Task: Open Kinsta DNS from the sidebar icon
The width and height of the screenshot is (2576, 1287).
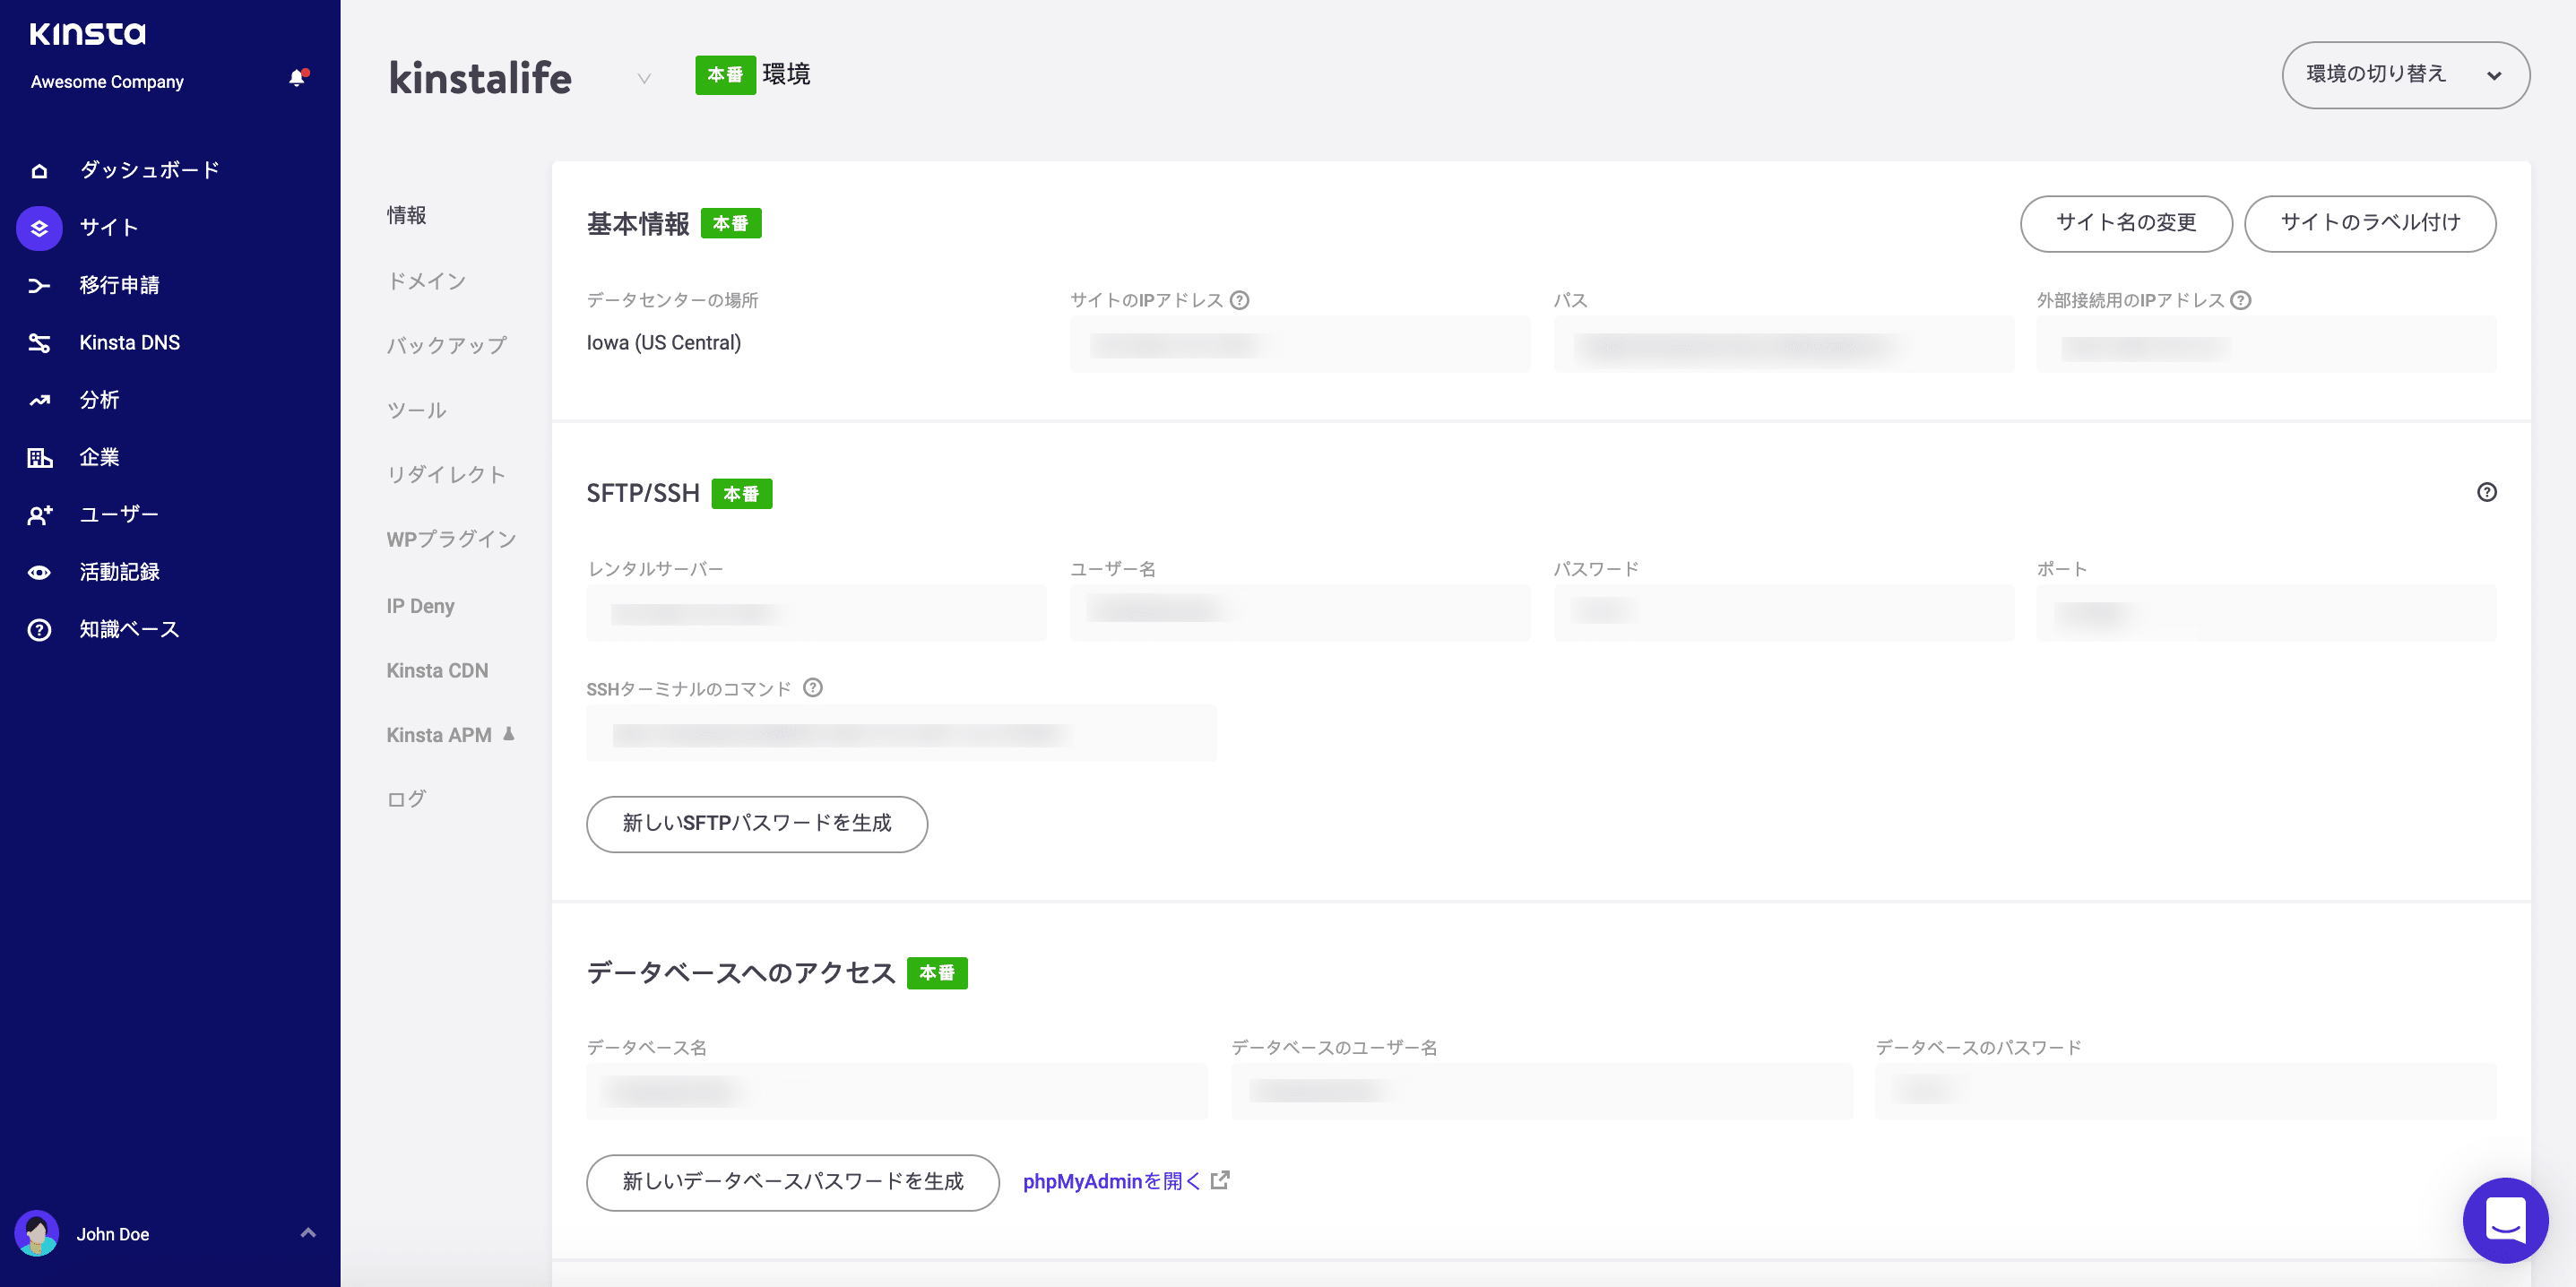Action: click(x=39, y=342)
